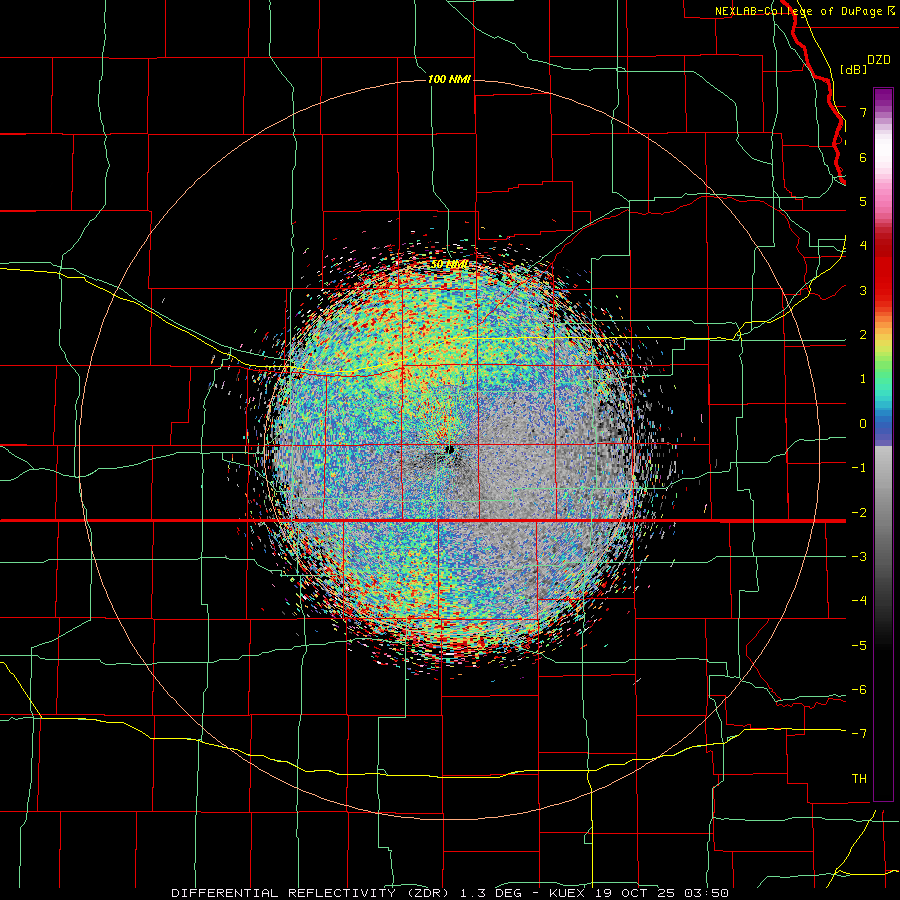900x900 pixels.
Task: Click the gray -2 dB color band
Action: click(x=883, y=512)
